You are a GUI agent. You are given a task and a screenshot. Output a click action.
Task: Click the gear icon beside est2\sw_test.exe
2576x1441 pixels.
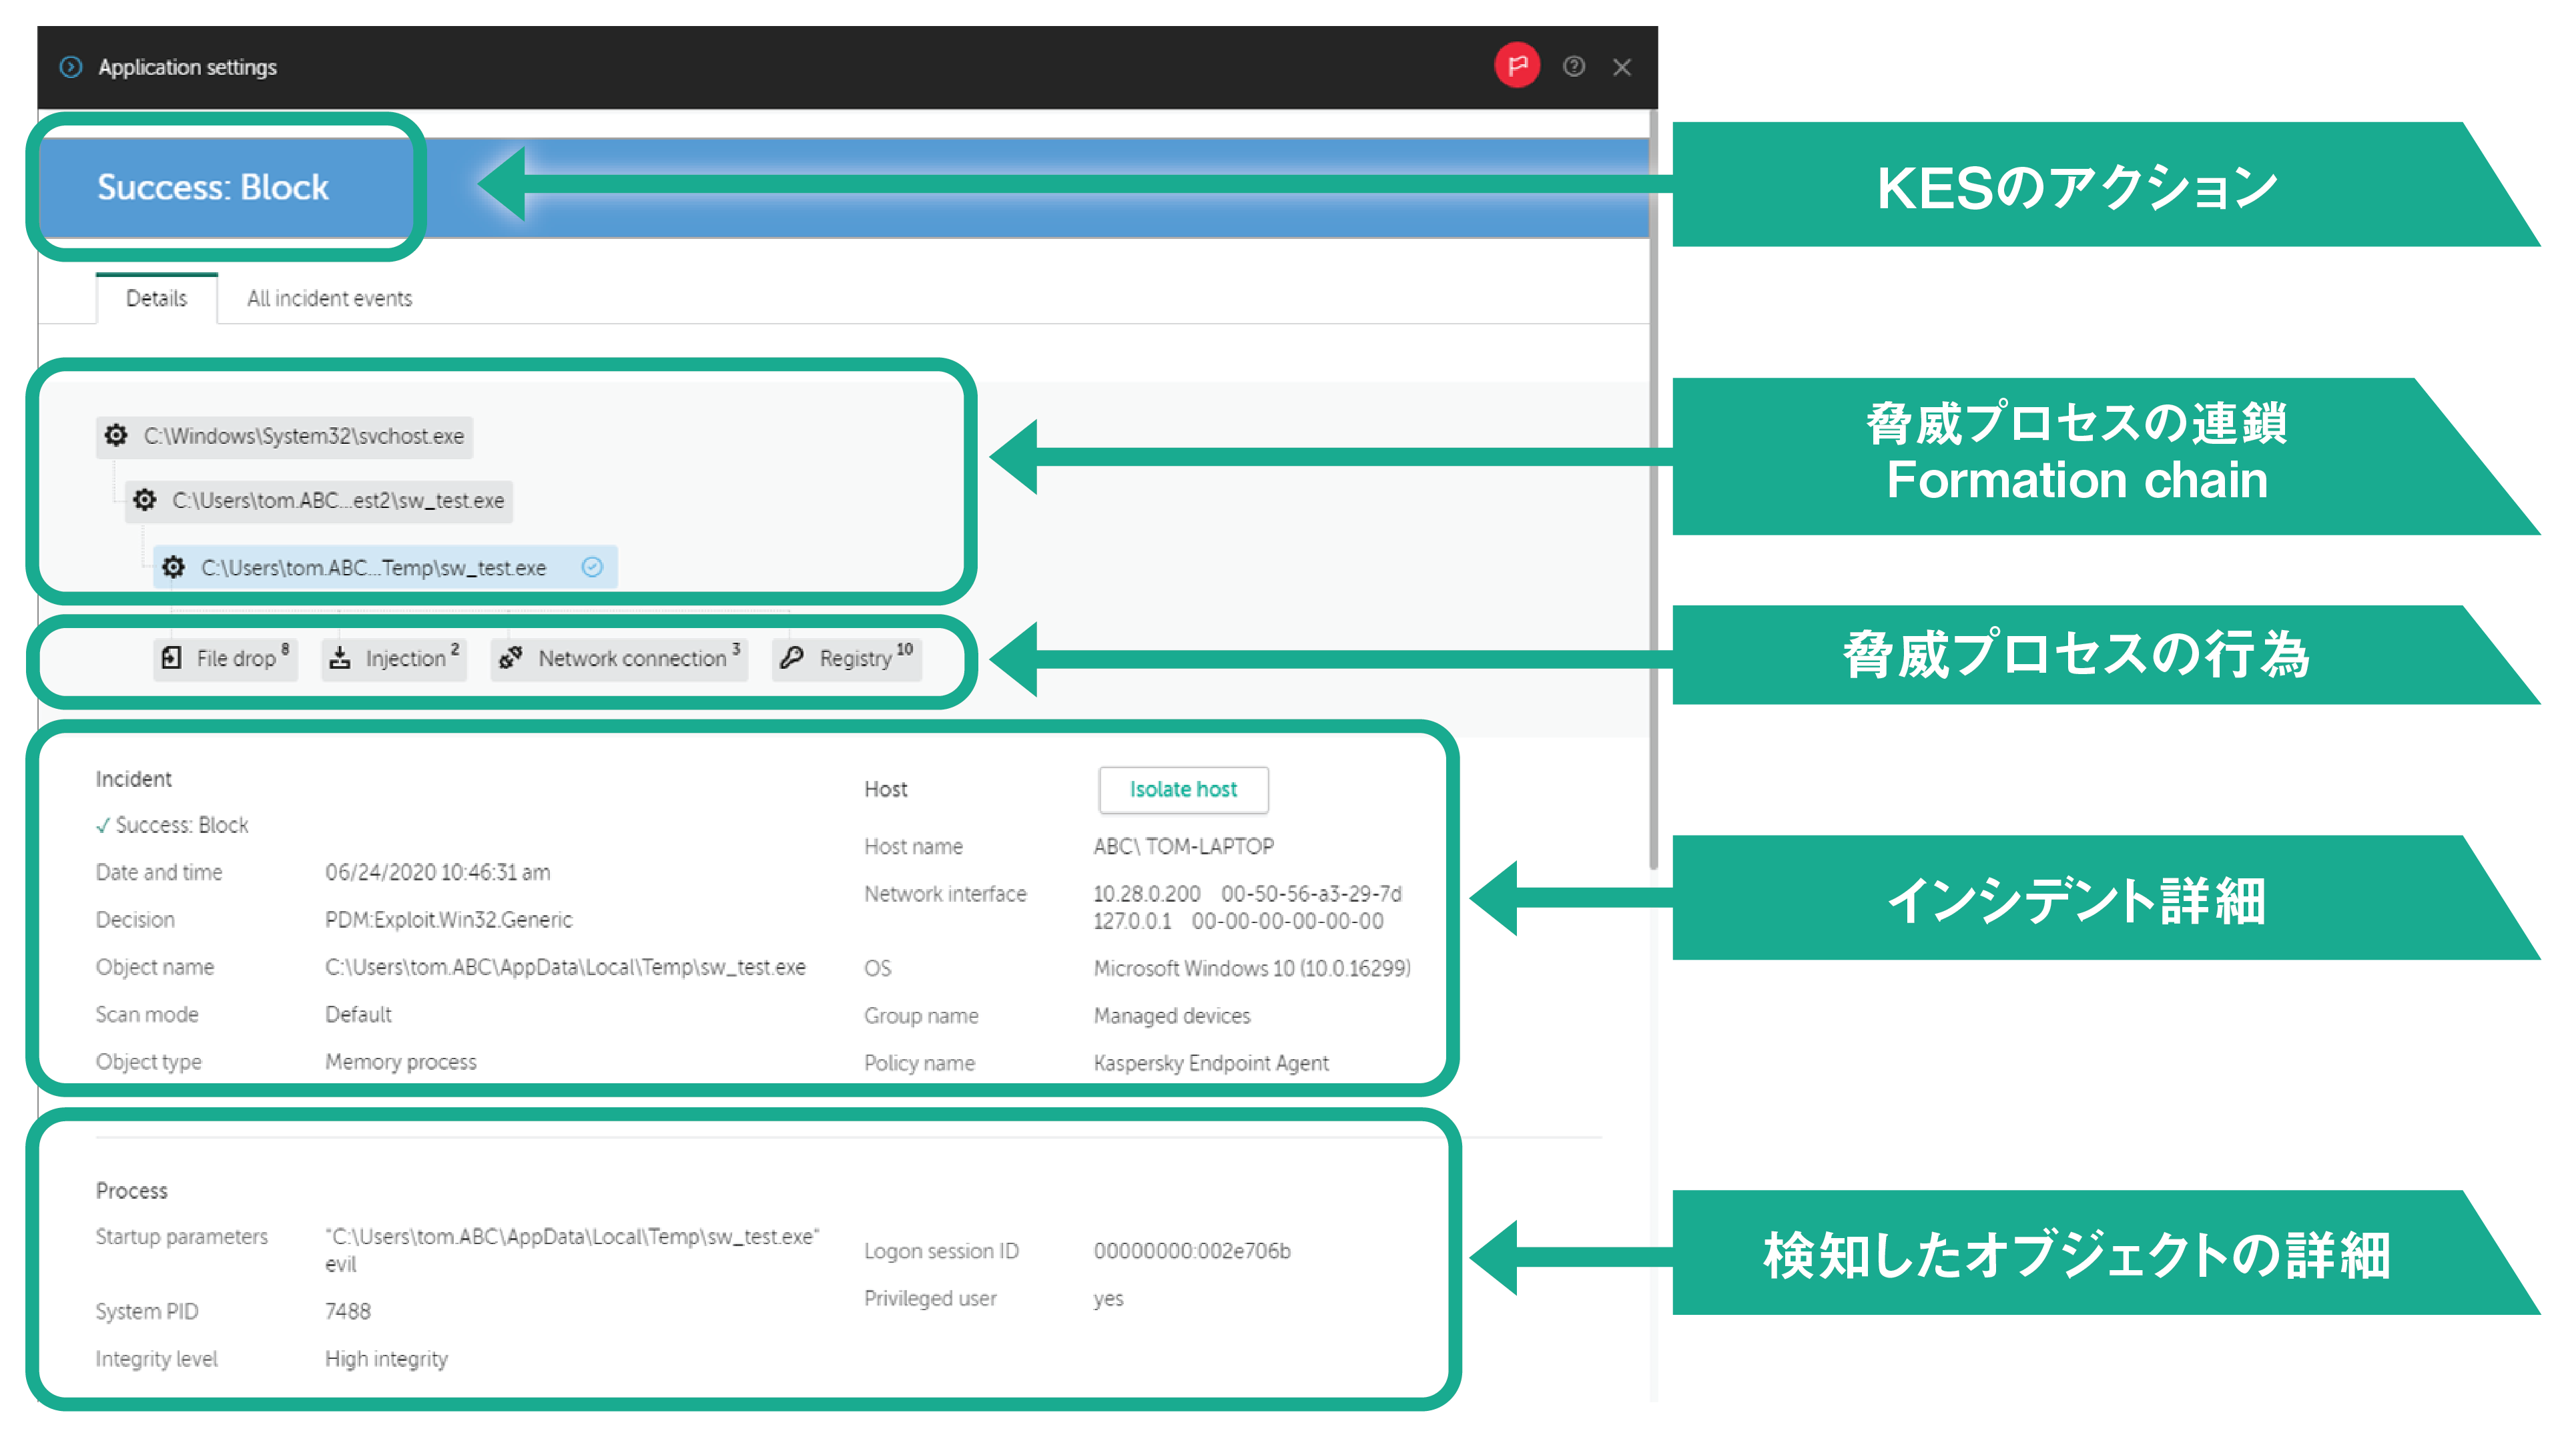[145, 499]
